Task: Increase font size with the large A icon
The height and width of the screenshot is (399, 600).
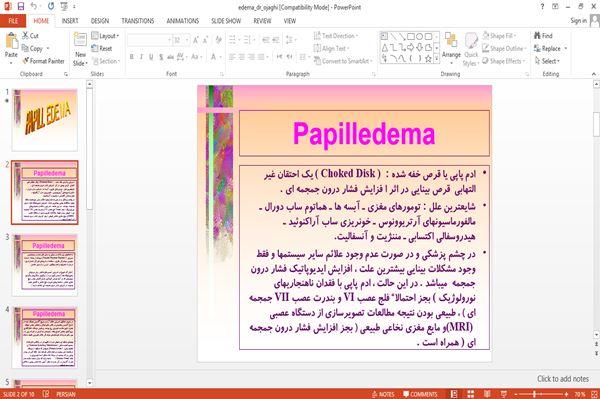Action: [x=196, y=40]
